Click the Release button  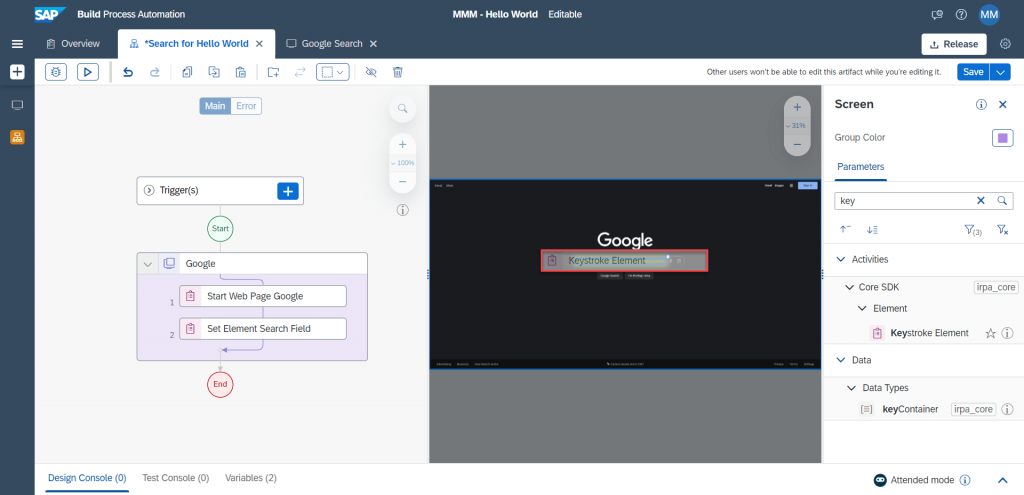coord(954,44)
